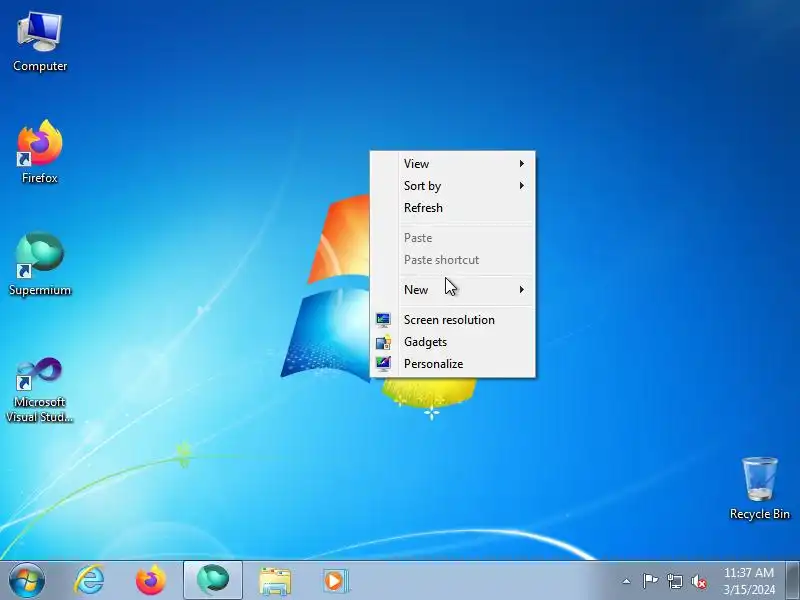Open Gadgets from the context menu
Screen dimensions: 800x600
click(x=453, y=342)
